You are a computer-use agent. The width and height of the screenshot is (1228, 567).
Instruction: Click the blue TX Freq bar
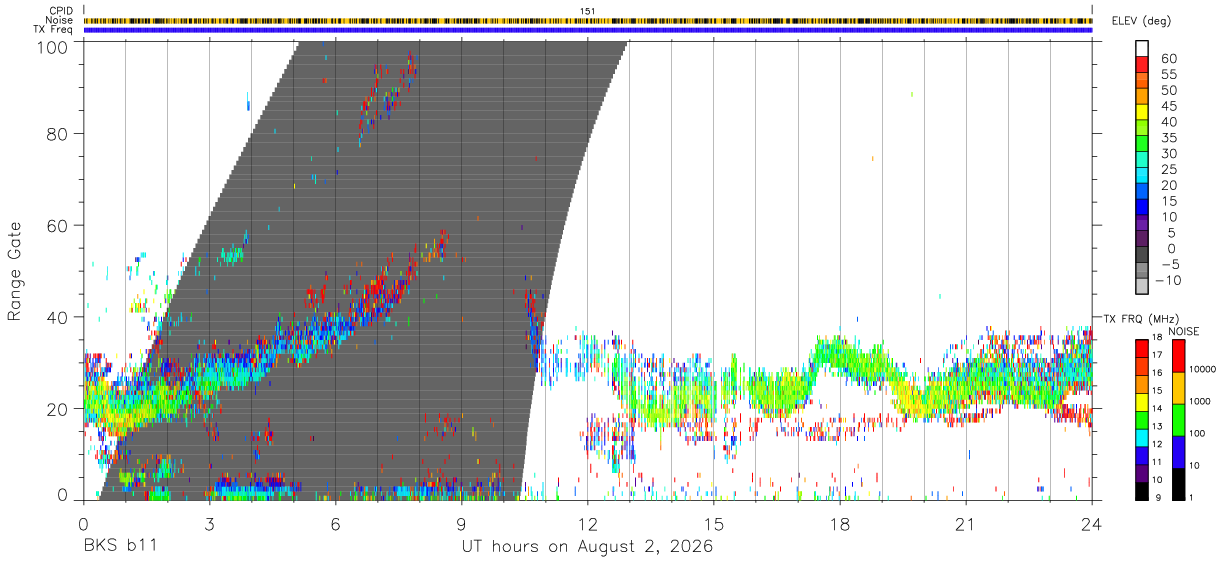pos(587,30)
